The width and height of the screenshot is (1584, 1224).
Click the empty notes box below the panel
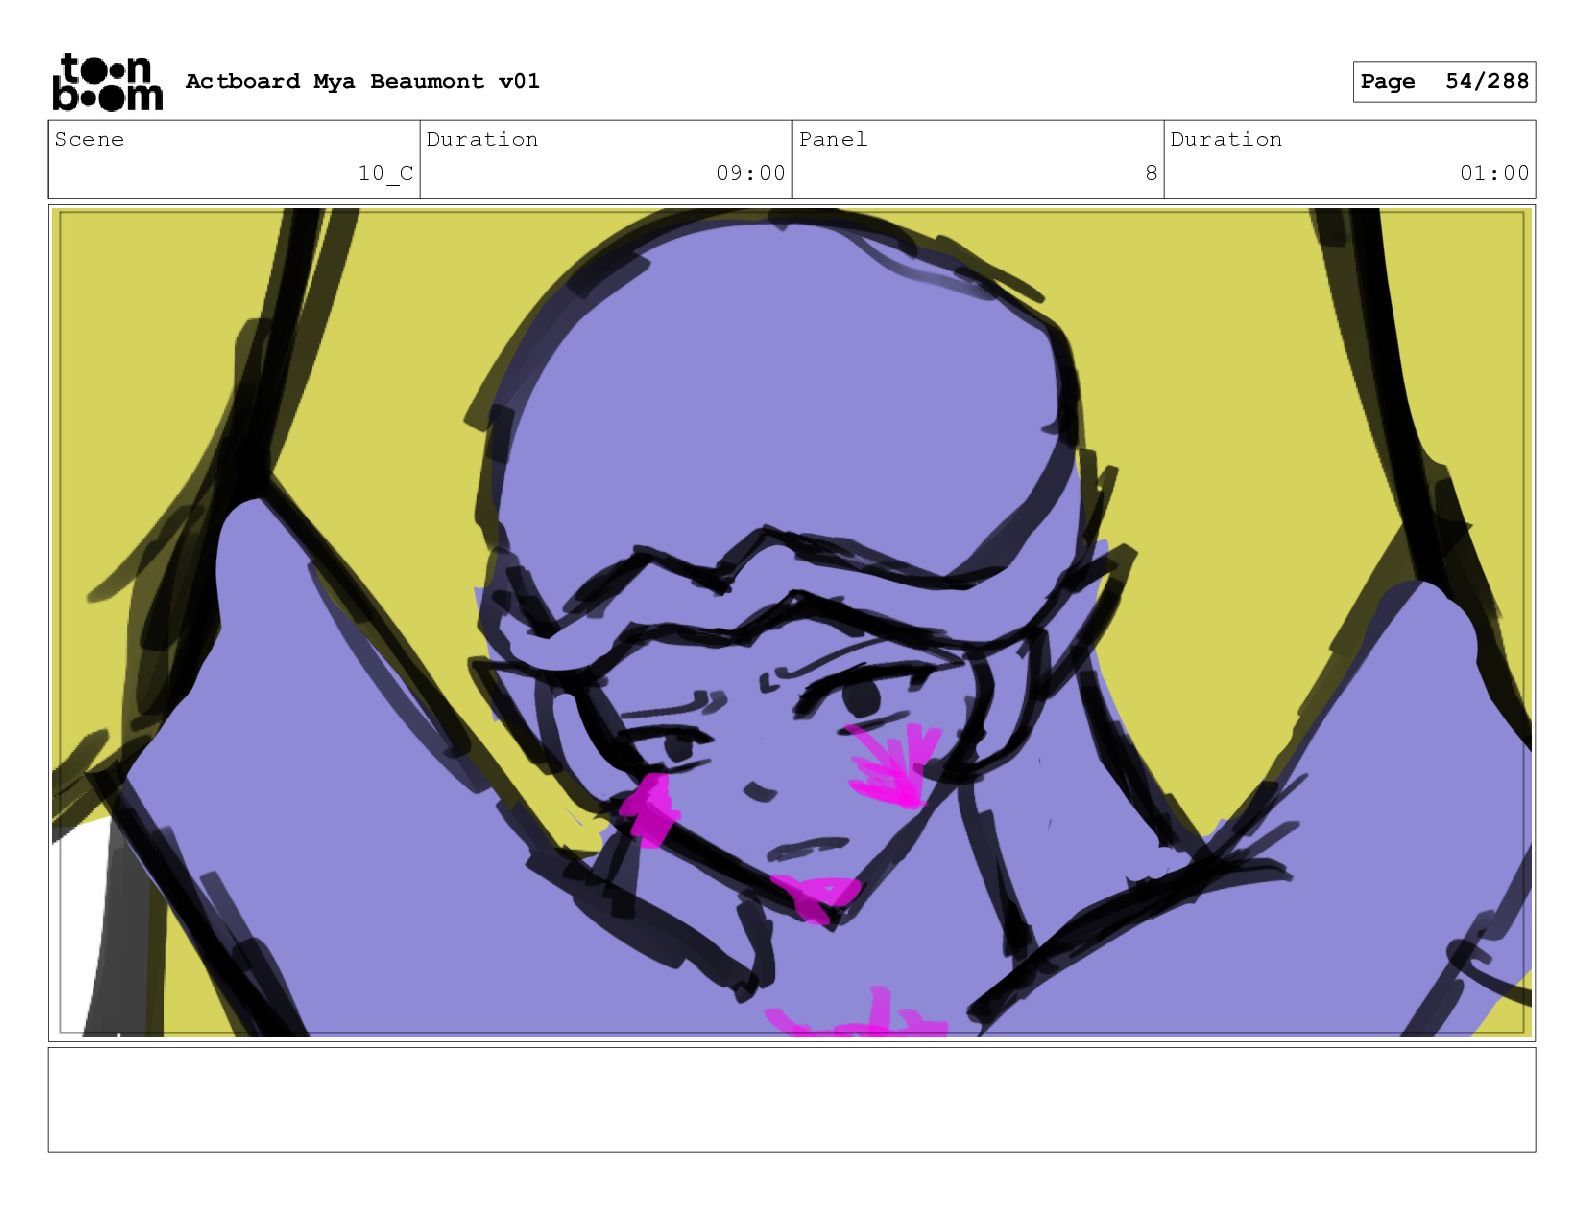[792, 1099]
